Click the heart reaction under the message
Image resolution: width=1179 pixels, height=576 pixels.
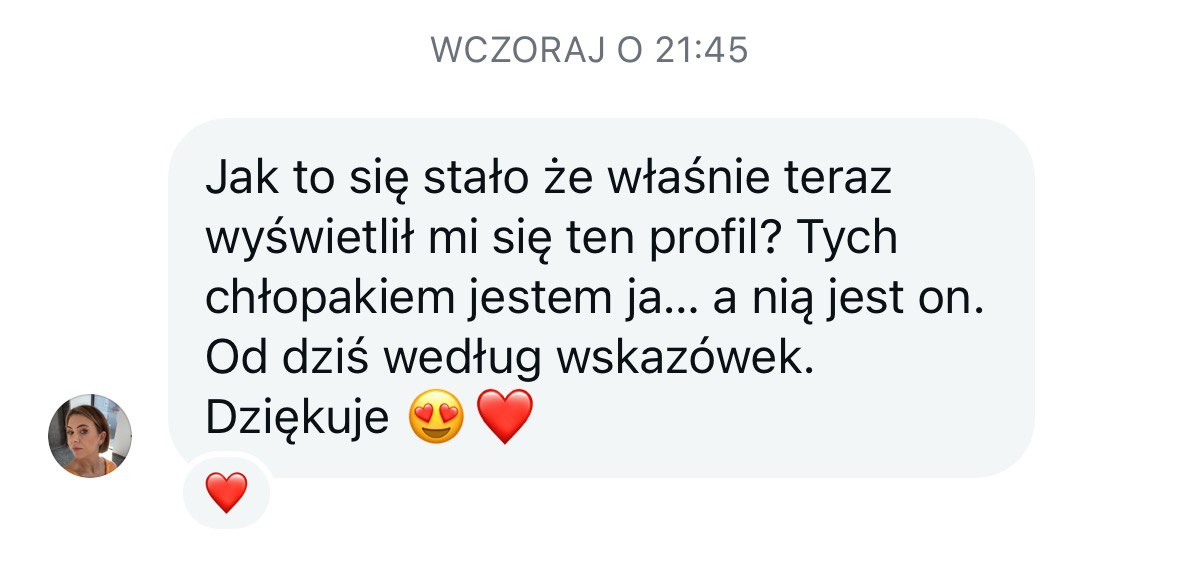tap(226, 493)
